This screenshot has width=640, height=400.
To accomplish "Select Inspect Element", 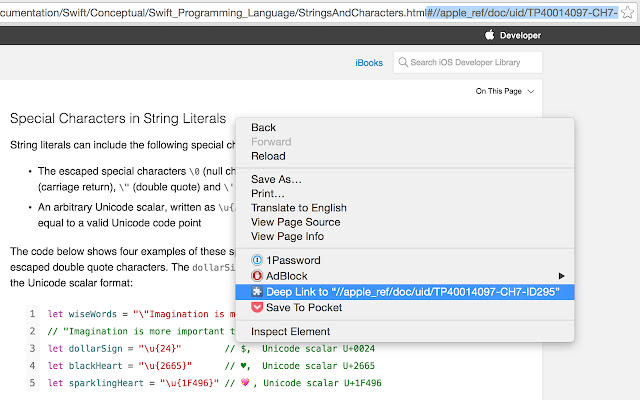I will (x=290, y=331).
